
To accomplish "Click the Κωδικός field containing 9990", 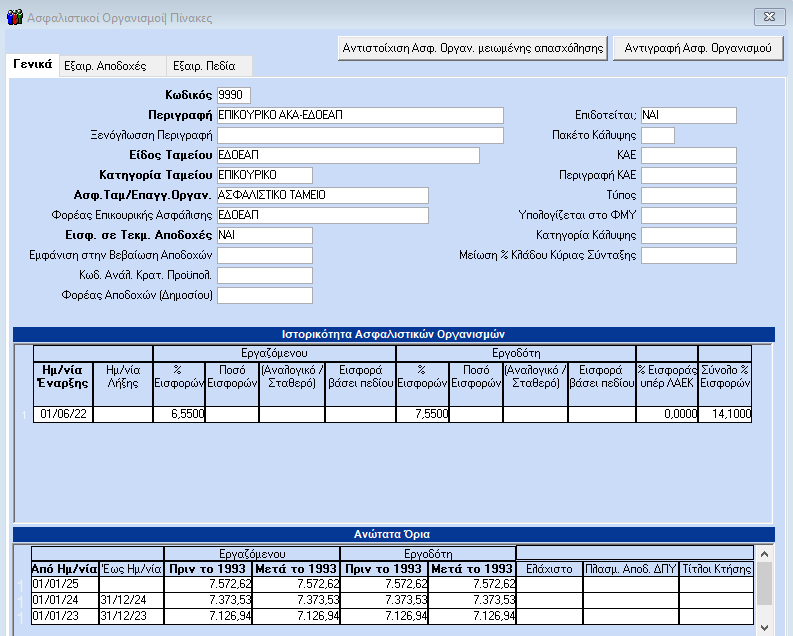I will tap(234, 95).
